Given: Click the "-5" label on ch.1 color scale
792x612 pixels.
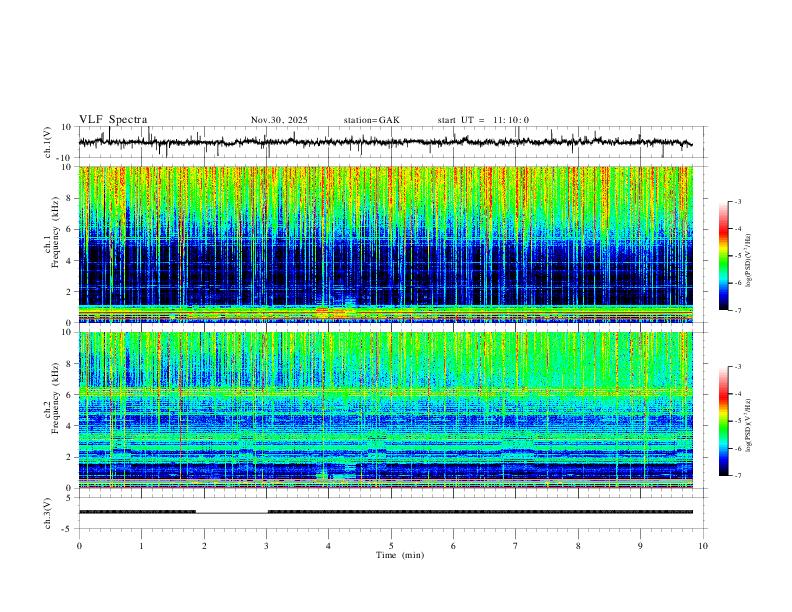Looking at the screenshot, I should 737,256.
